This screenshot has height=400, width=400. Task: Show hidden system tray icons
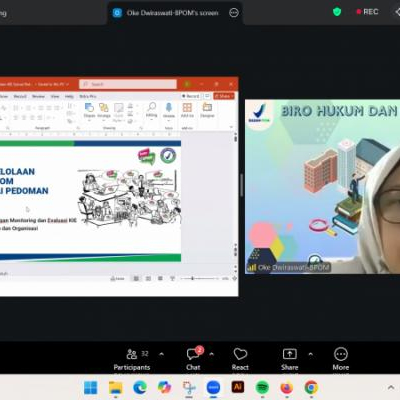[390, 388]
